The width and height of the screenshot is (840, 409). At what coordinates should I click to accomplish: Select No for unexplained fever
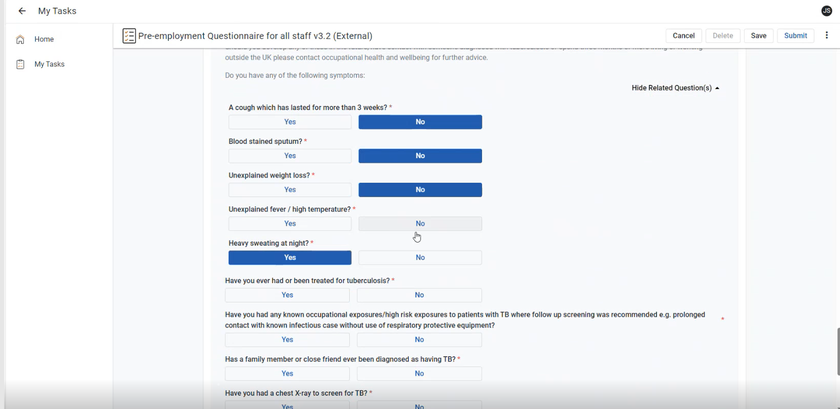coord(420,224)
